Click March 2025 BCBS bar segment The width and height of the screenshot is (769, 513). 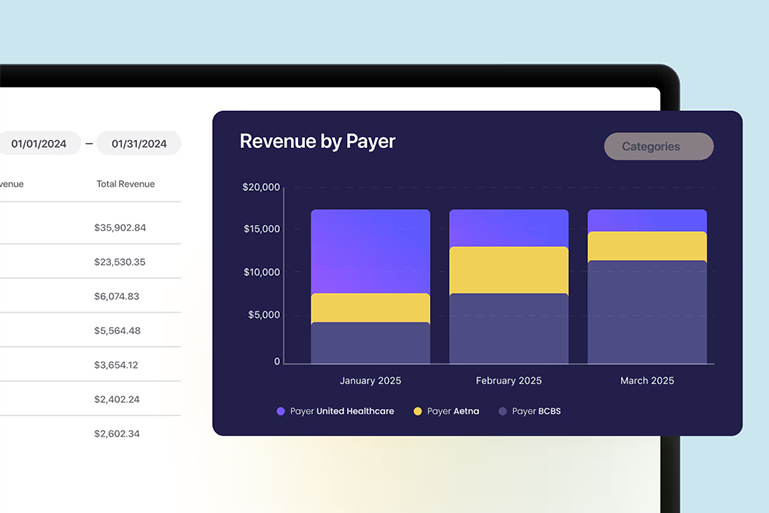click(647, 312)
